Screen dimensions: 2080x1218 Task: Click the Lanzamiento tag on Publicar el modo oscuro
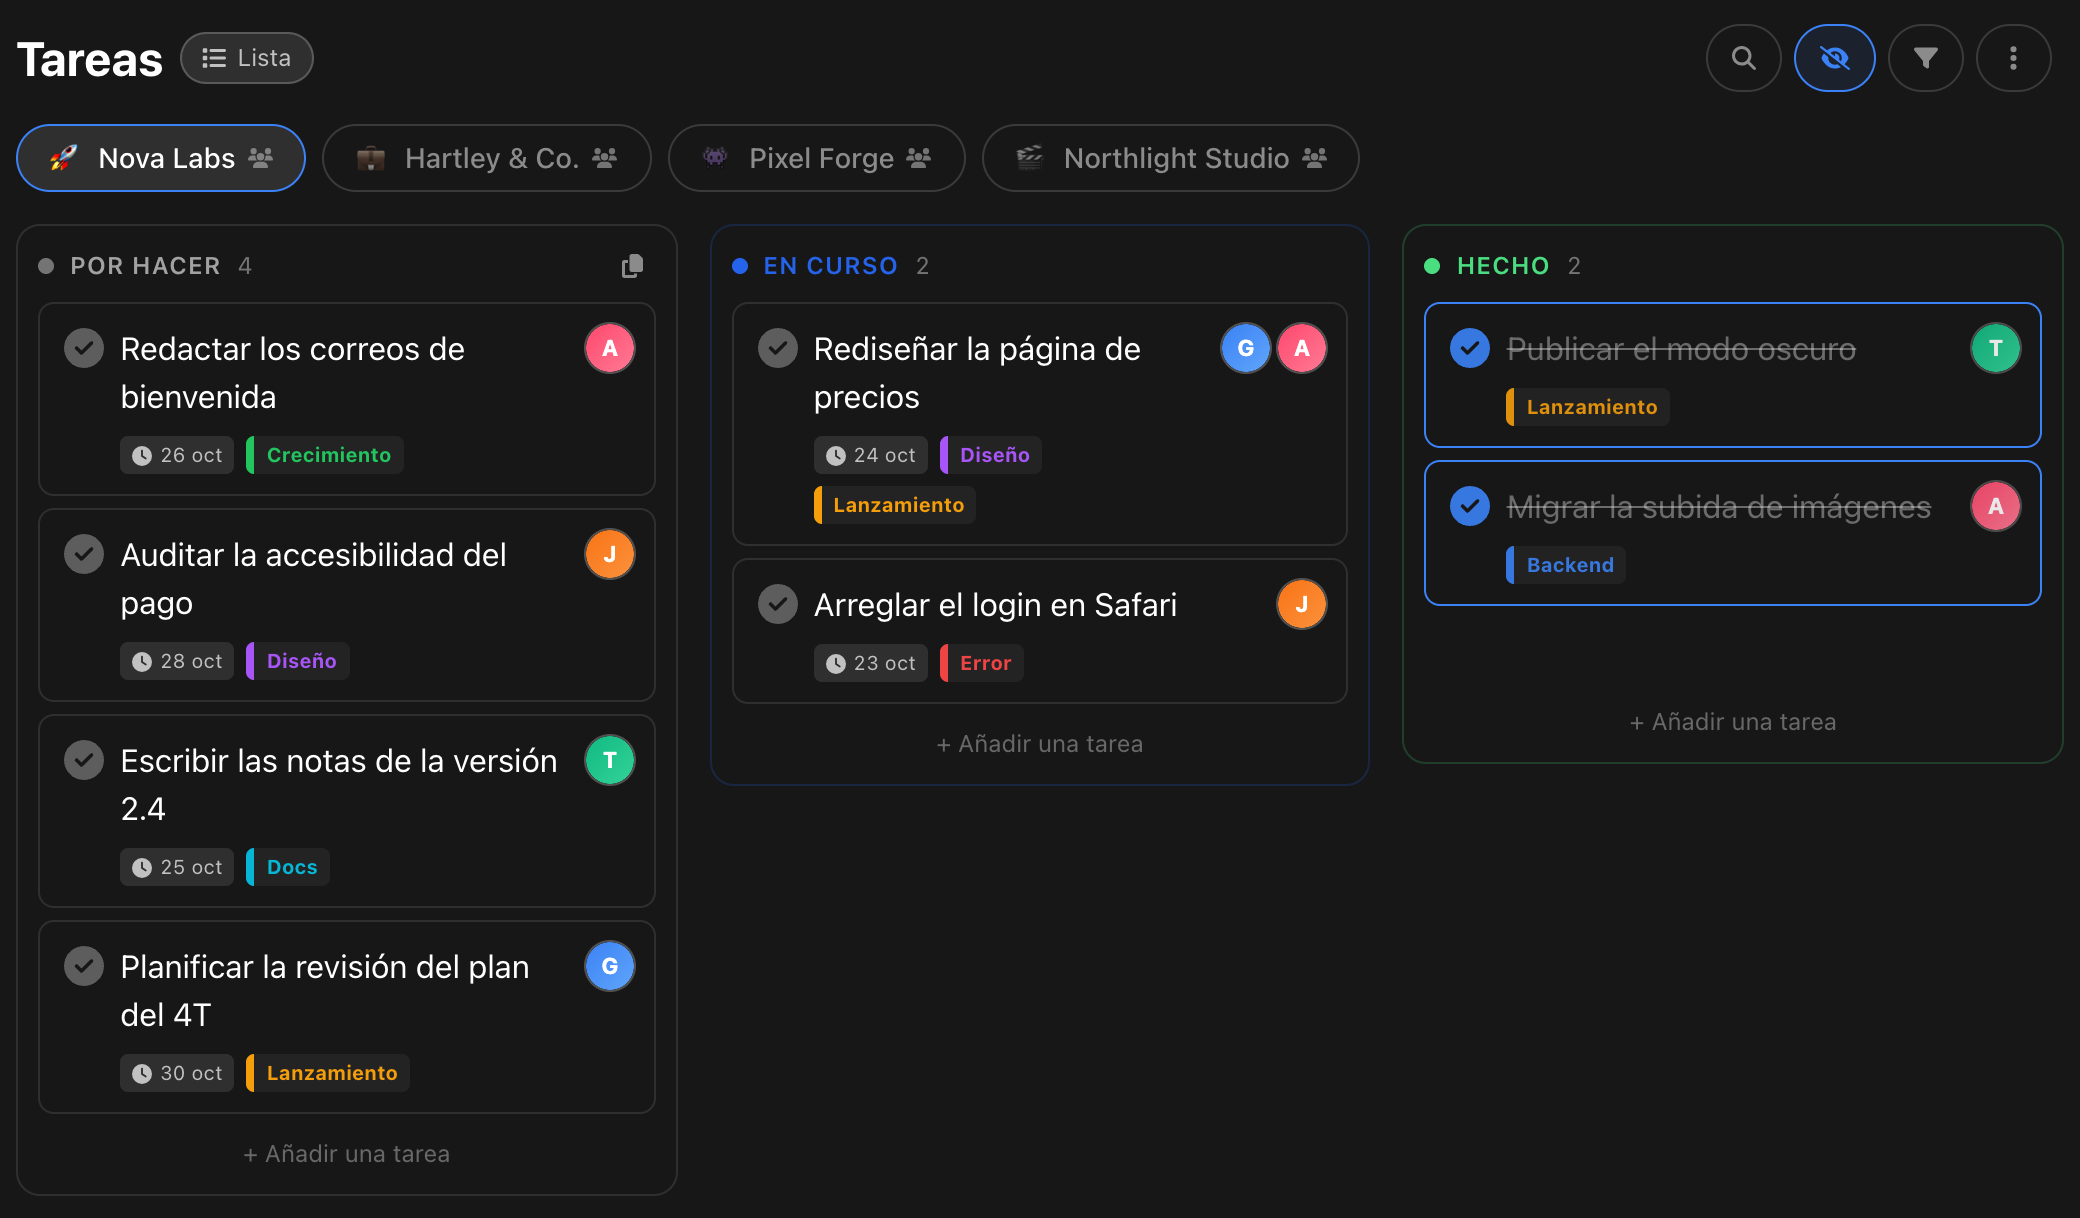pos(1588,407)
